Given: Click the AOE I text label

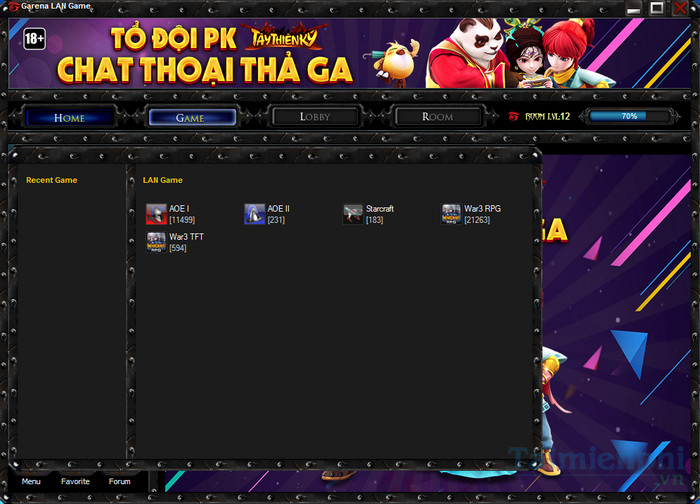Looking at the screenshot, I should (179, 208).
